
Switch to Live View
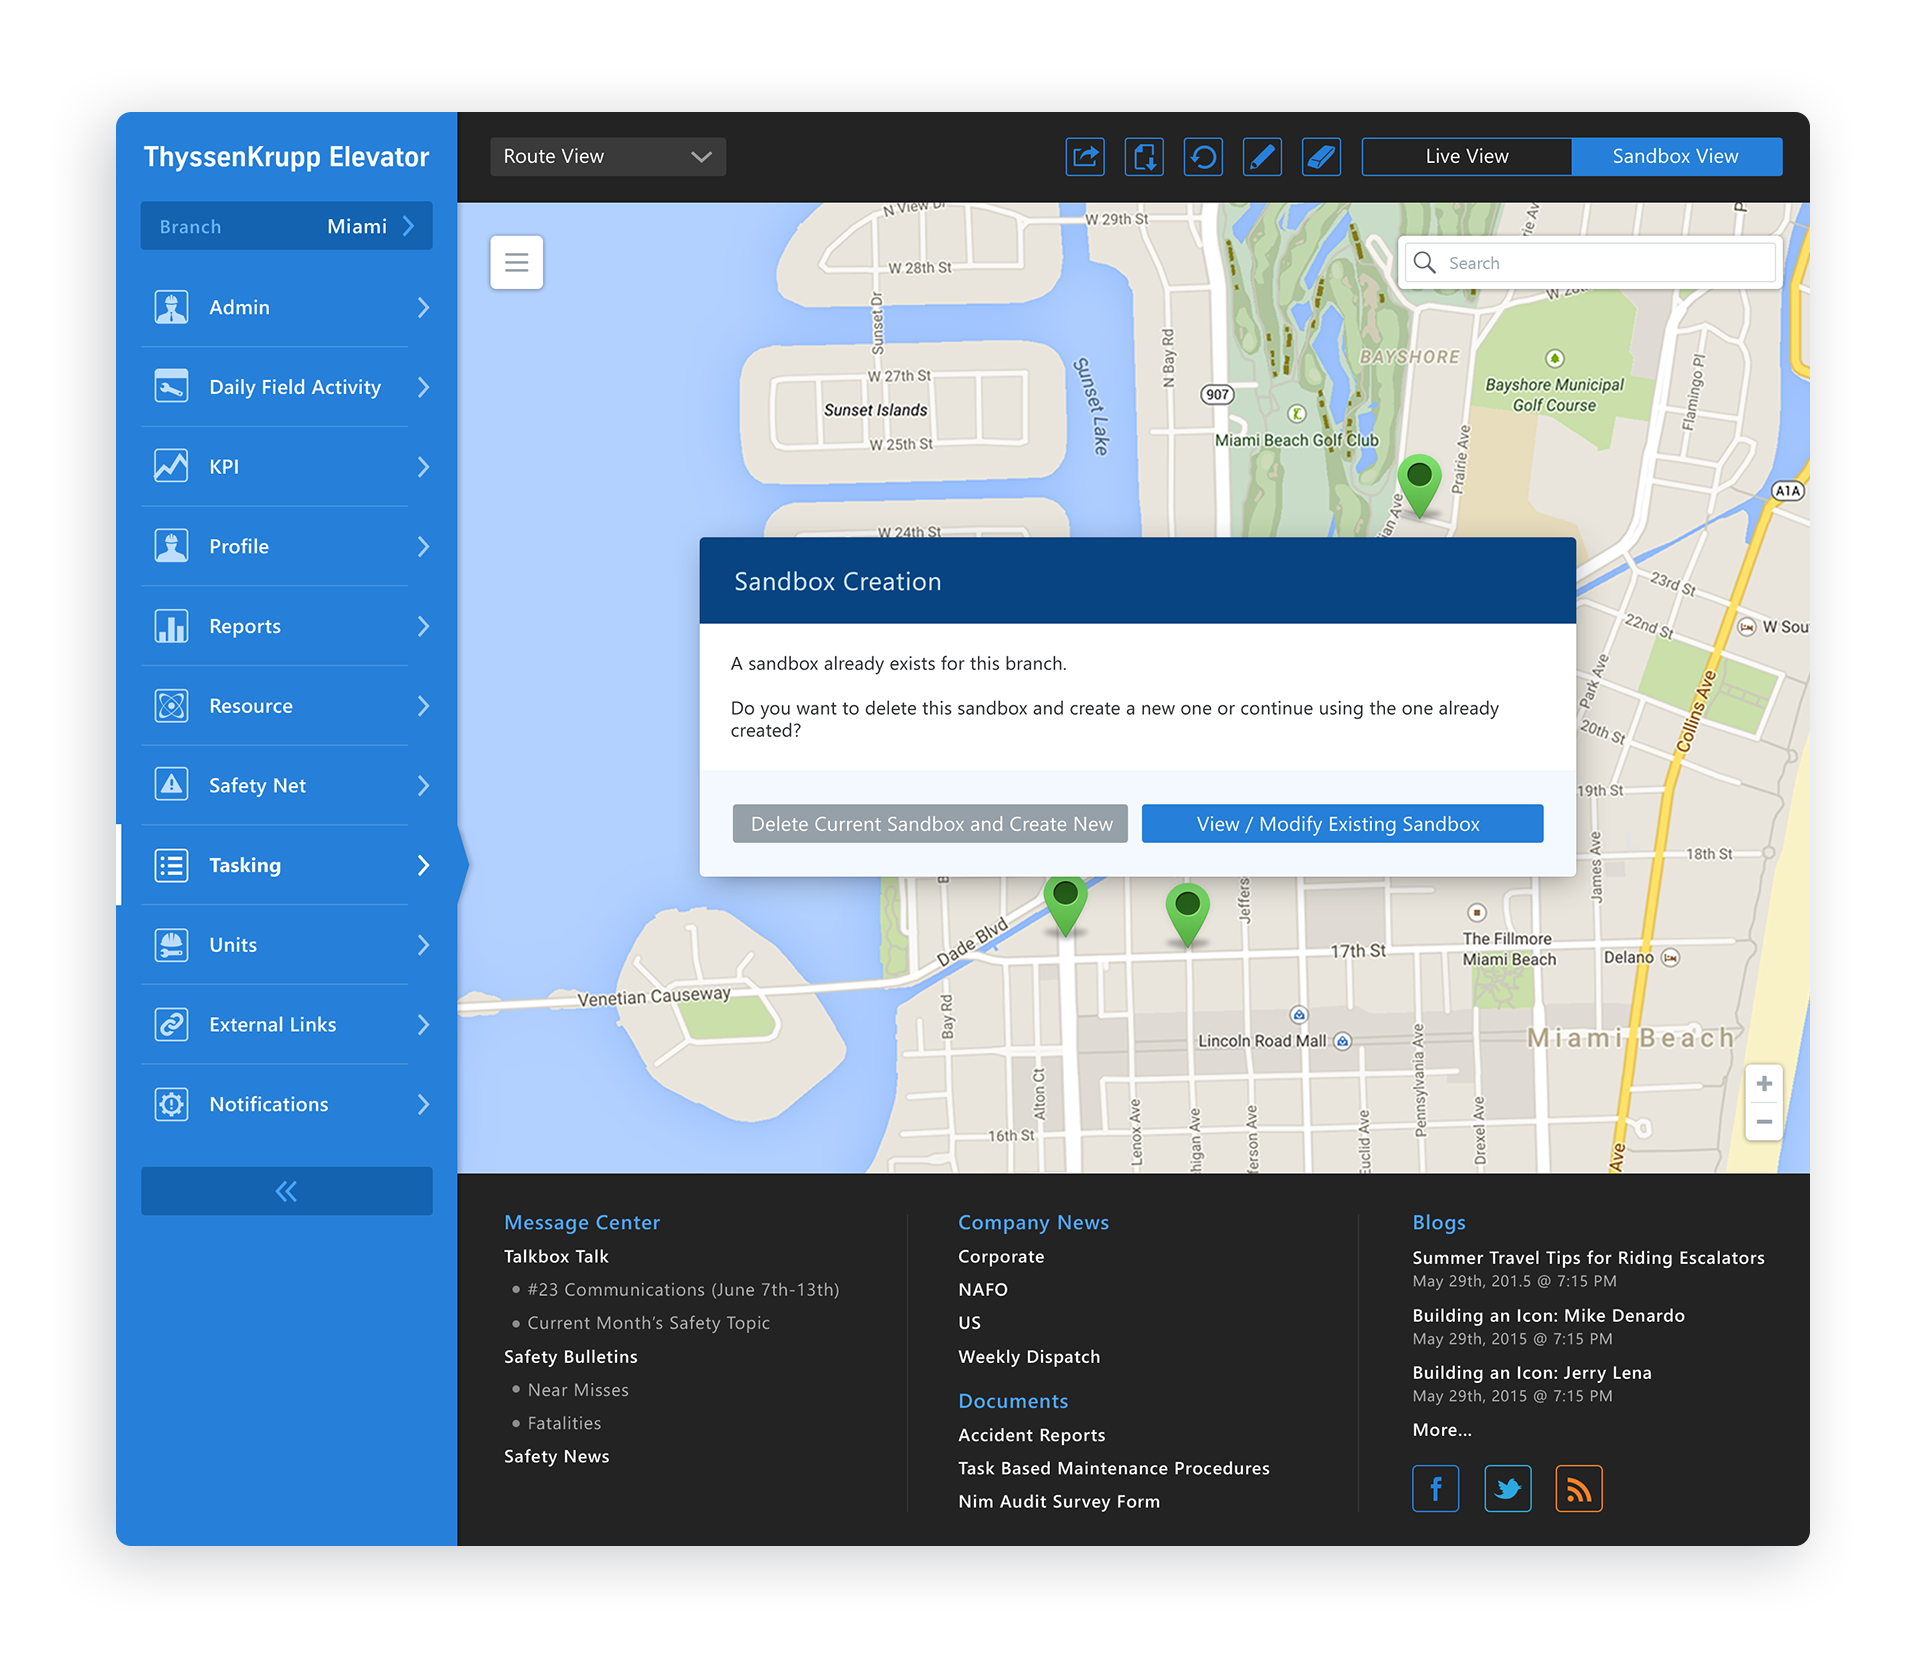1467,157
